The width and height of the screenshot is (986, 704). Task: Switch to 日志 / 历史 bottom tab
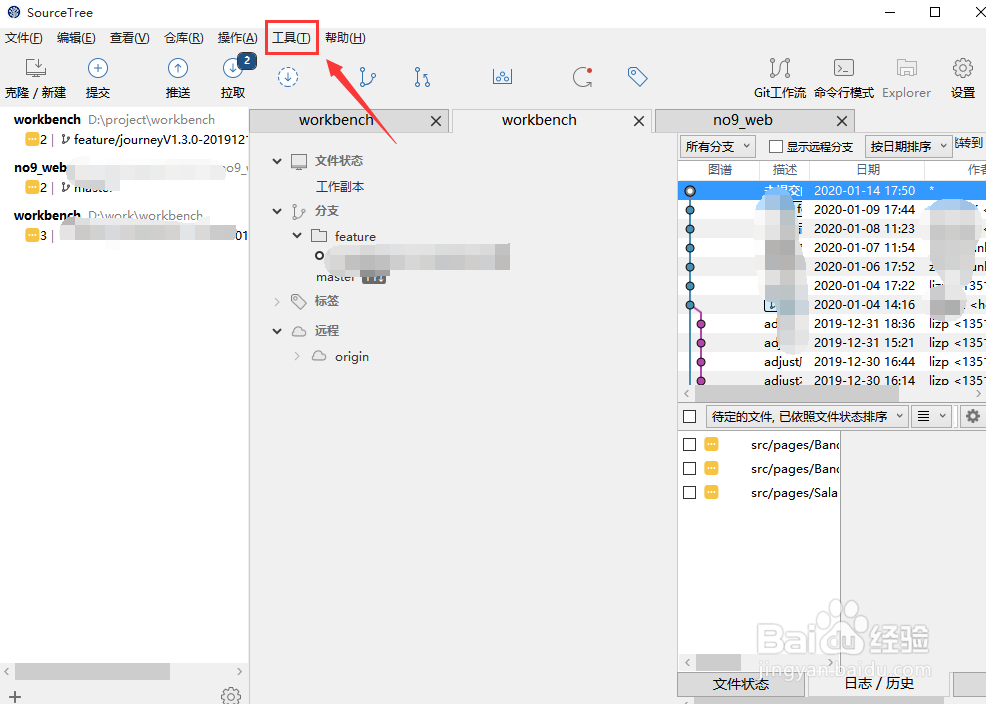click(878, 683)
